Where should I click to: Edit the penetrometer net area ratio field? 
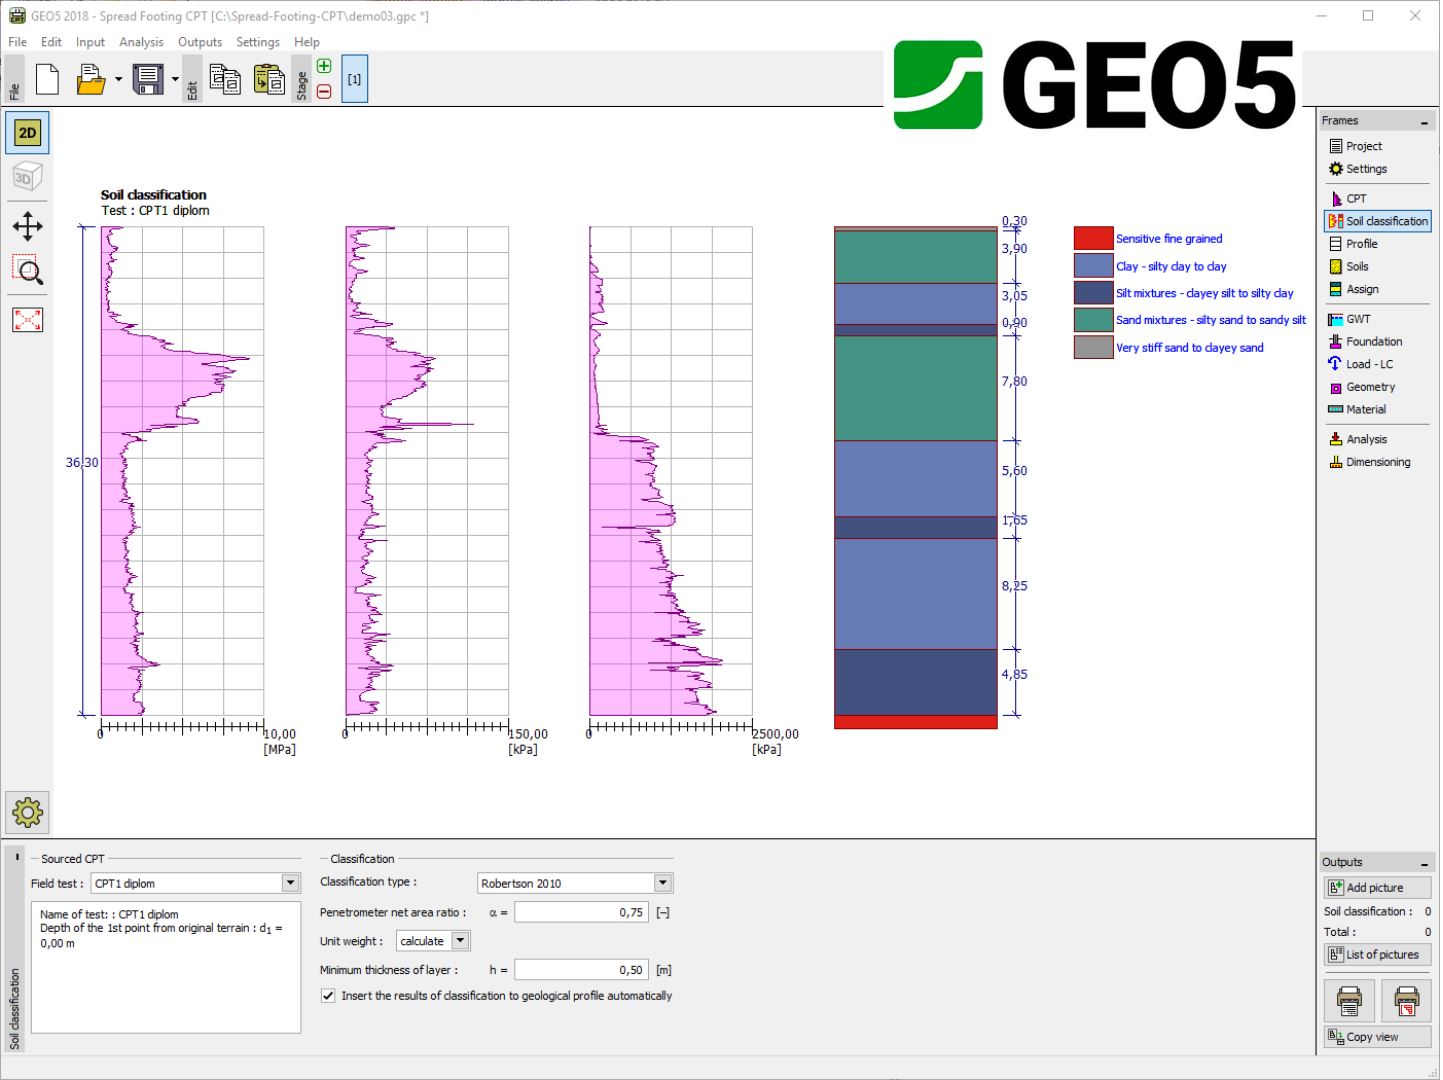pos(581,912)
